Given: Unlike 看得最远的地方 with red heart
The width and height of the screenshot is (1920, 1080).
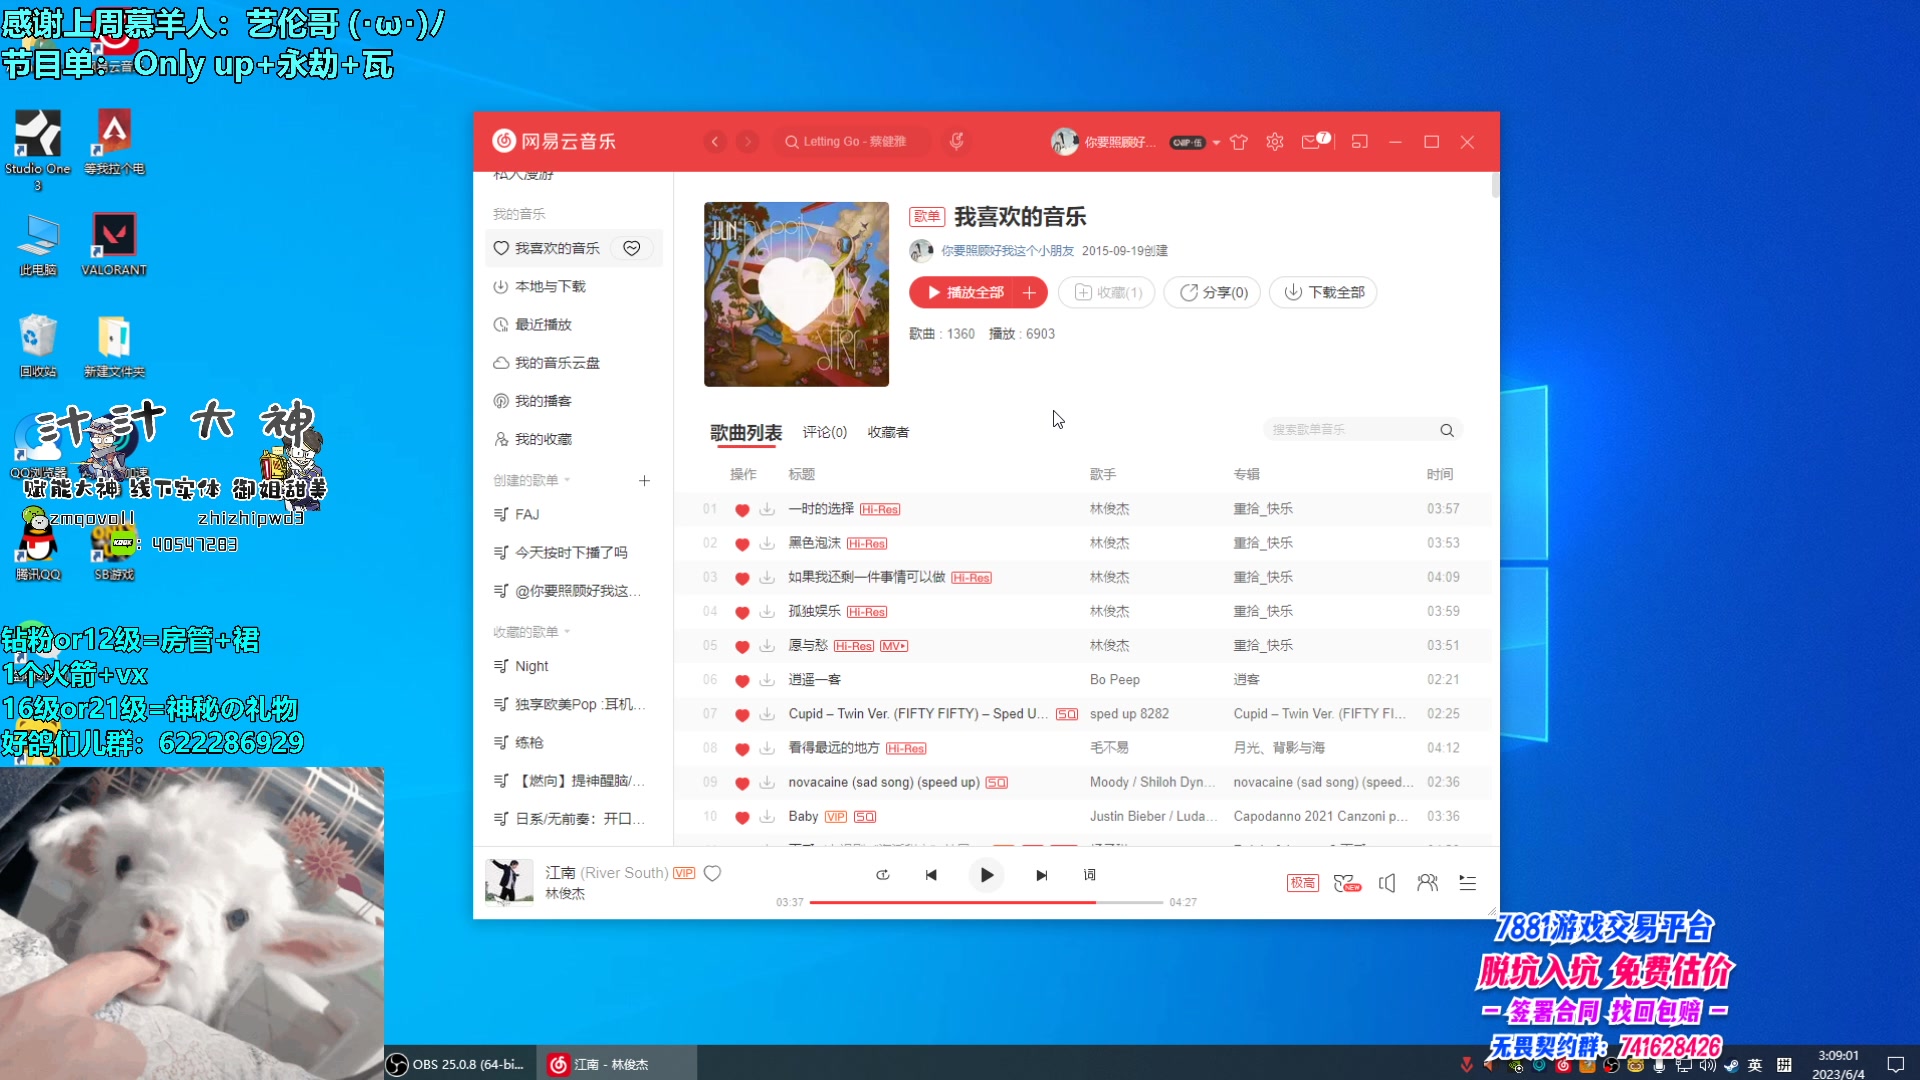Looking at the screenshot, I should tap(742, 748).
